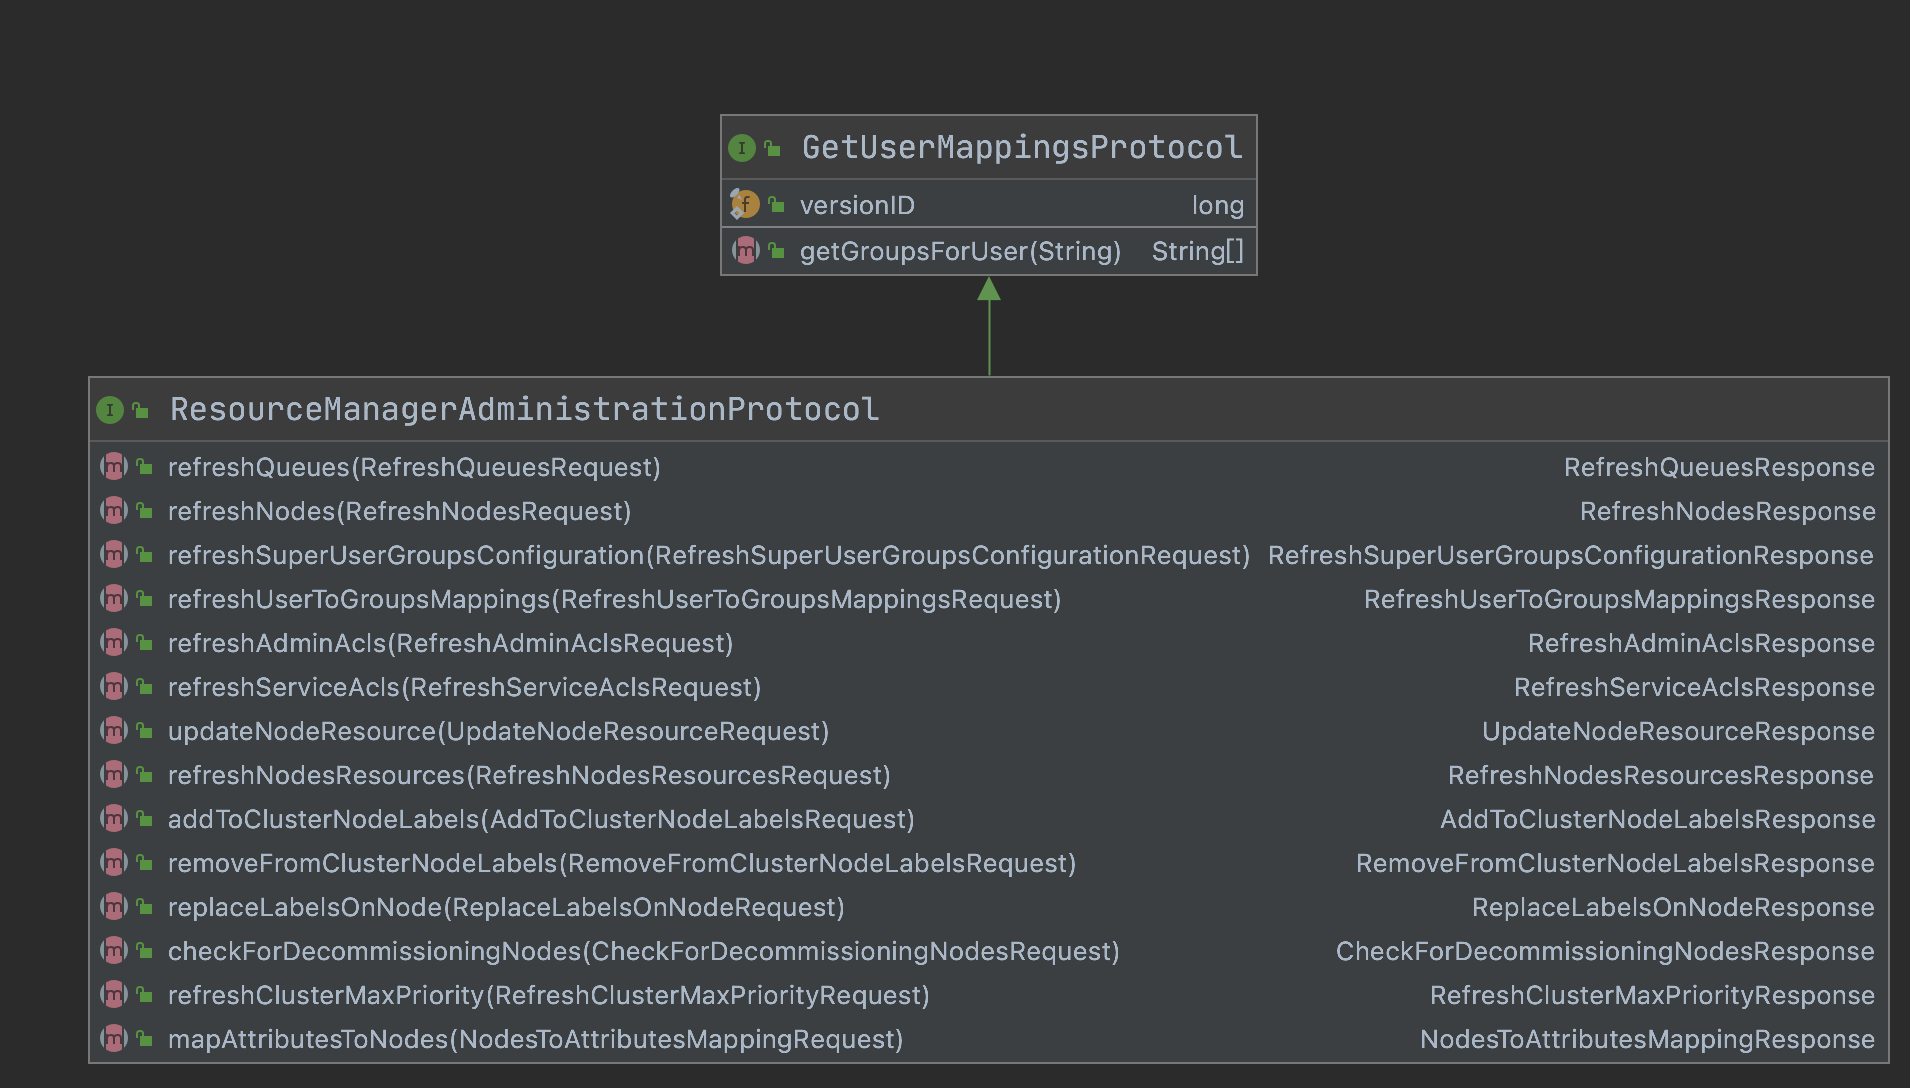
Task: Click the String[] return type
Action: pos(1197,251)
